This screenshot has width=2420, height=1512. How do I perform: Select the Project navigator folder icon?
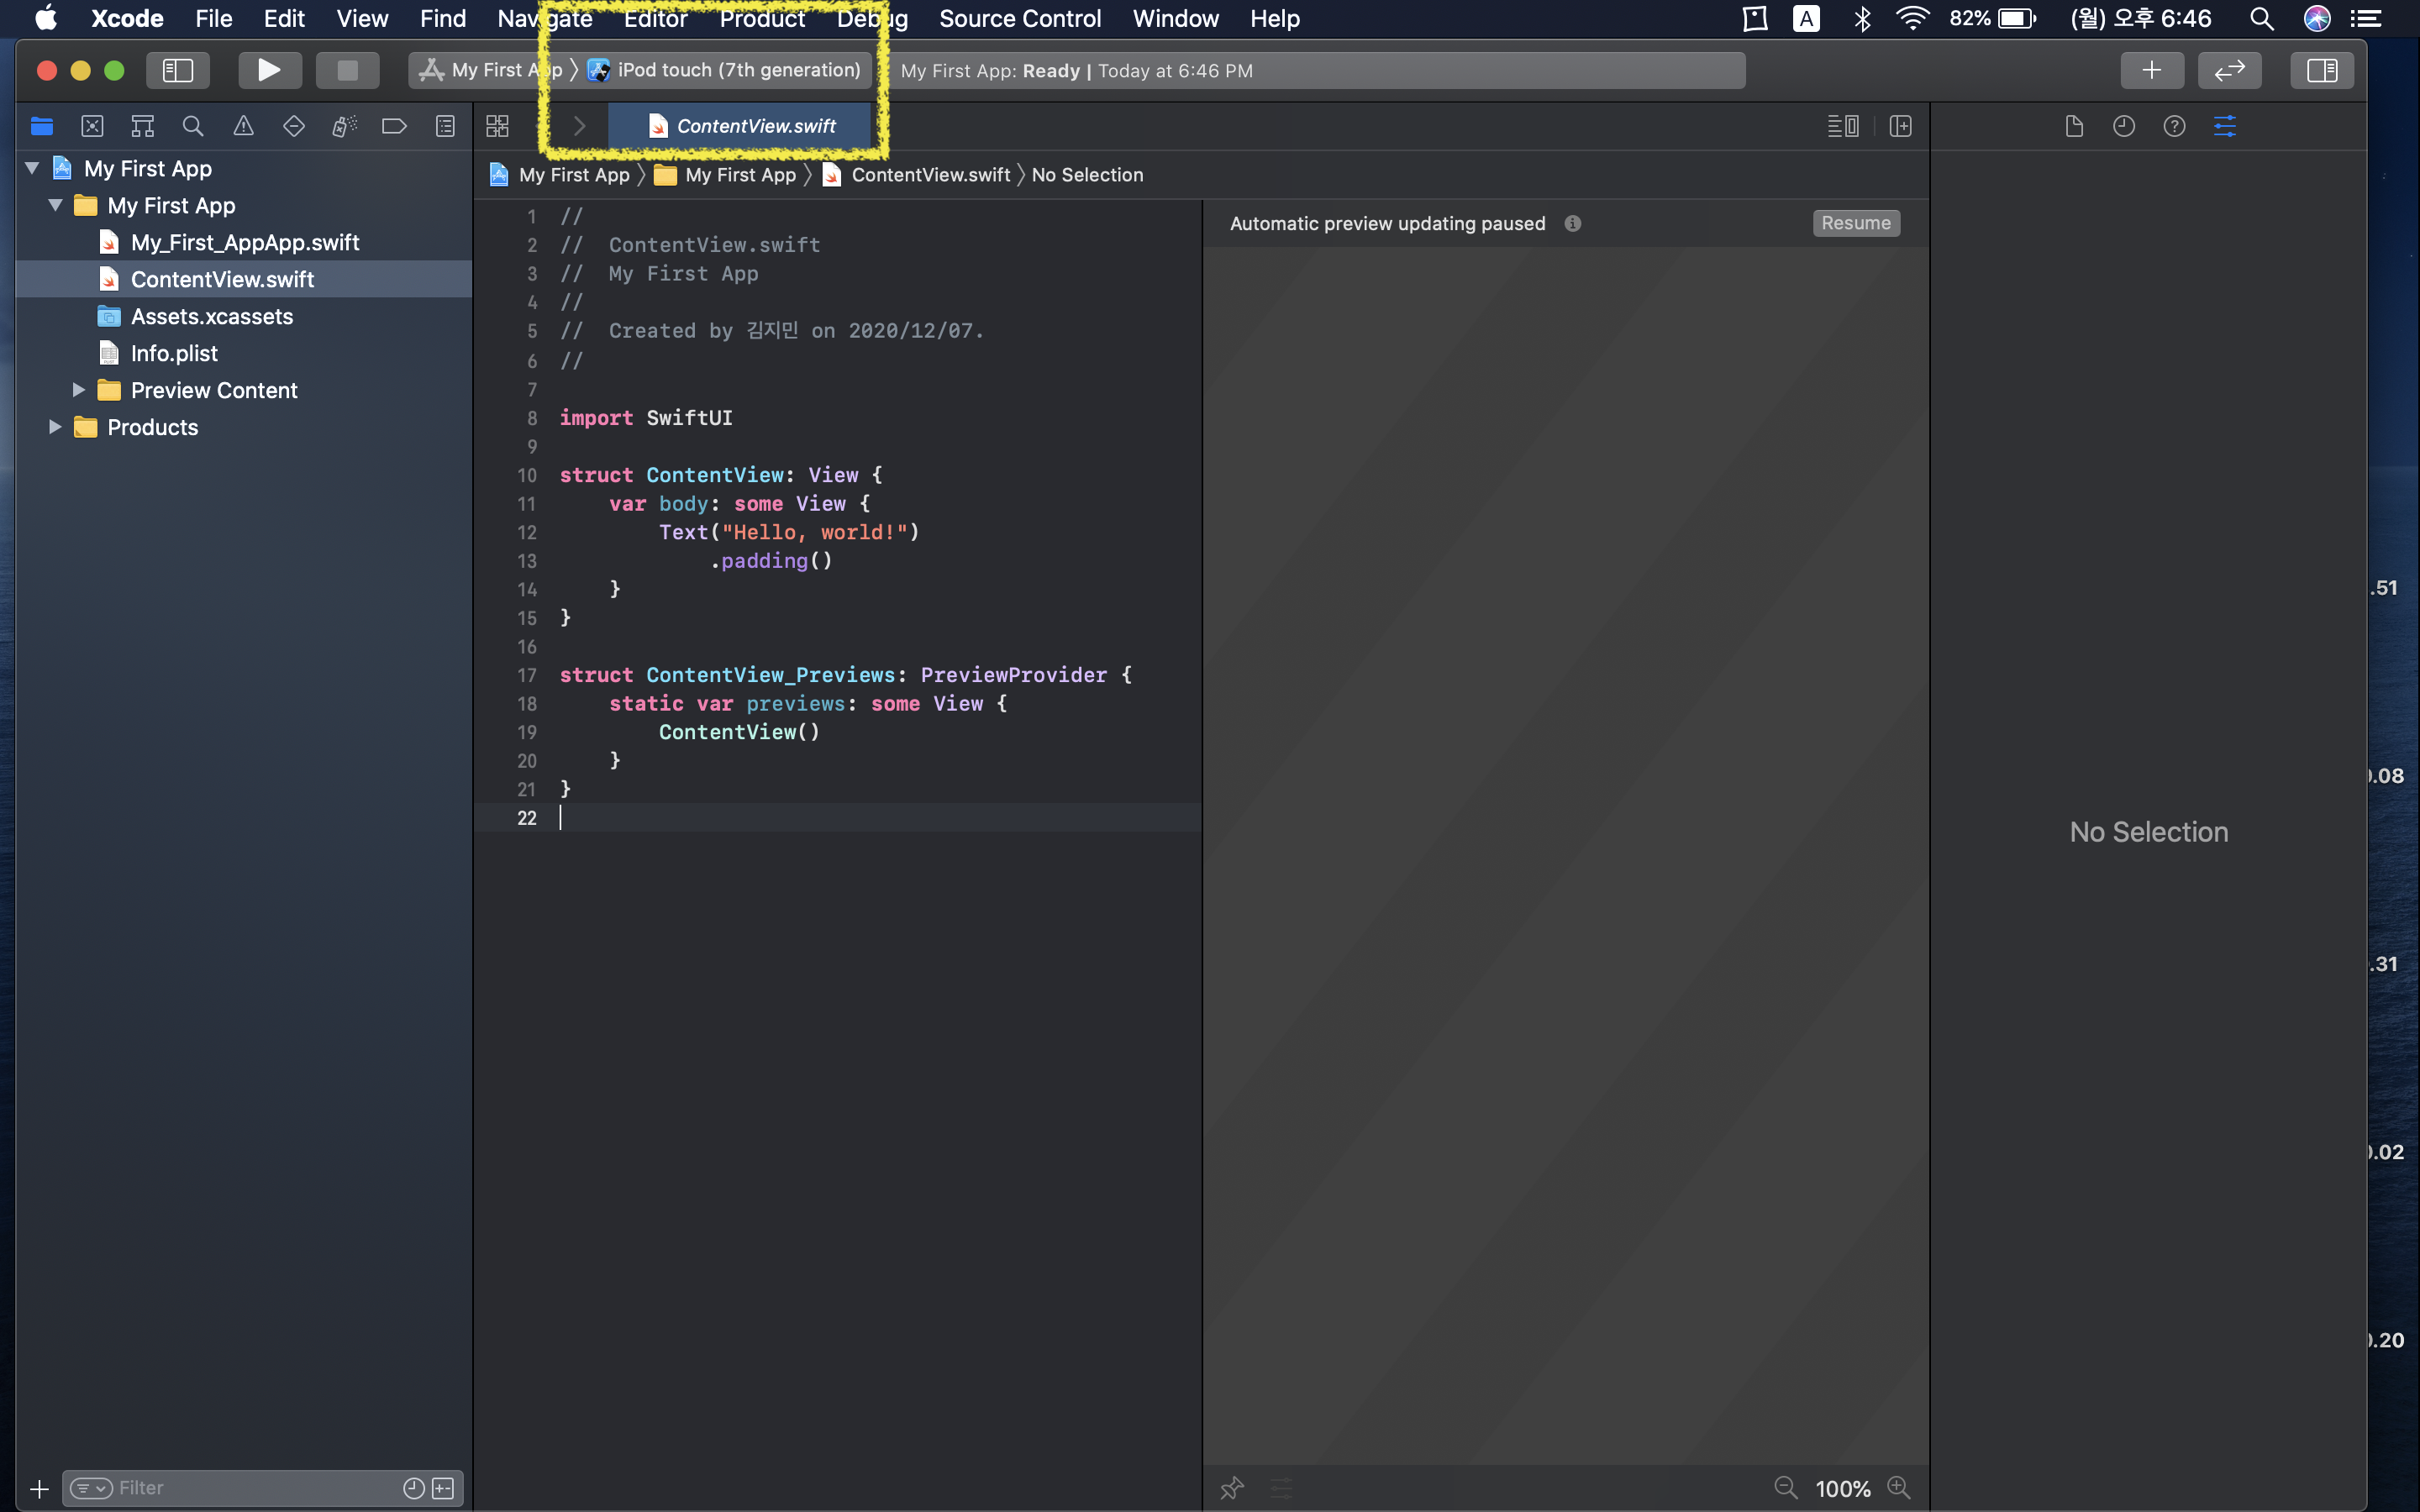pos(42,126)
